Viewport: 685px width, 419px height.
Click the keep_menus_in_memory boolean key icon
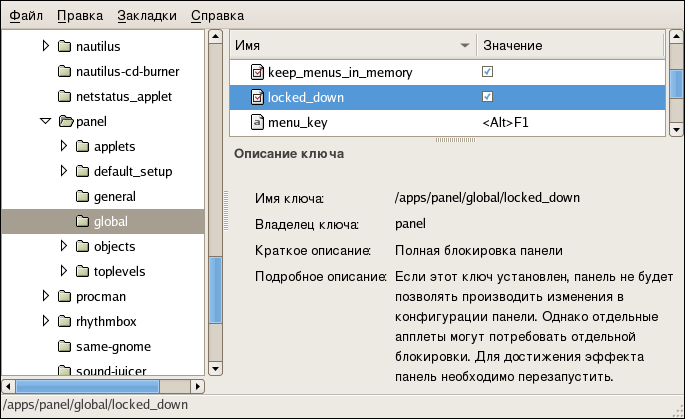click(x=257, y=73)
